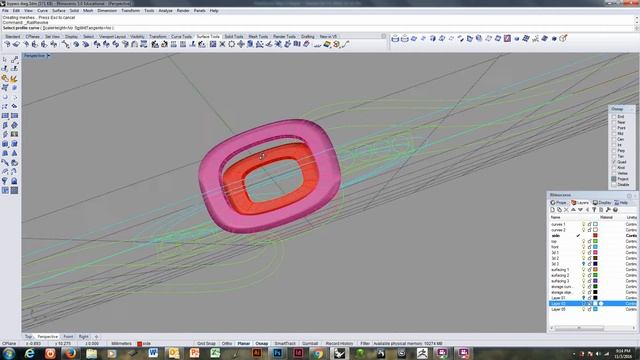Uncheck the Quad object snap

point(614,162)
